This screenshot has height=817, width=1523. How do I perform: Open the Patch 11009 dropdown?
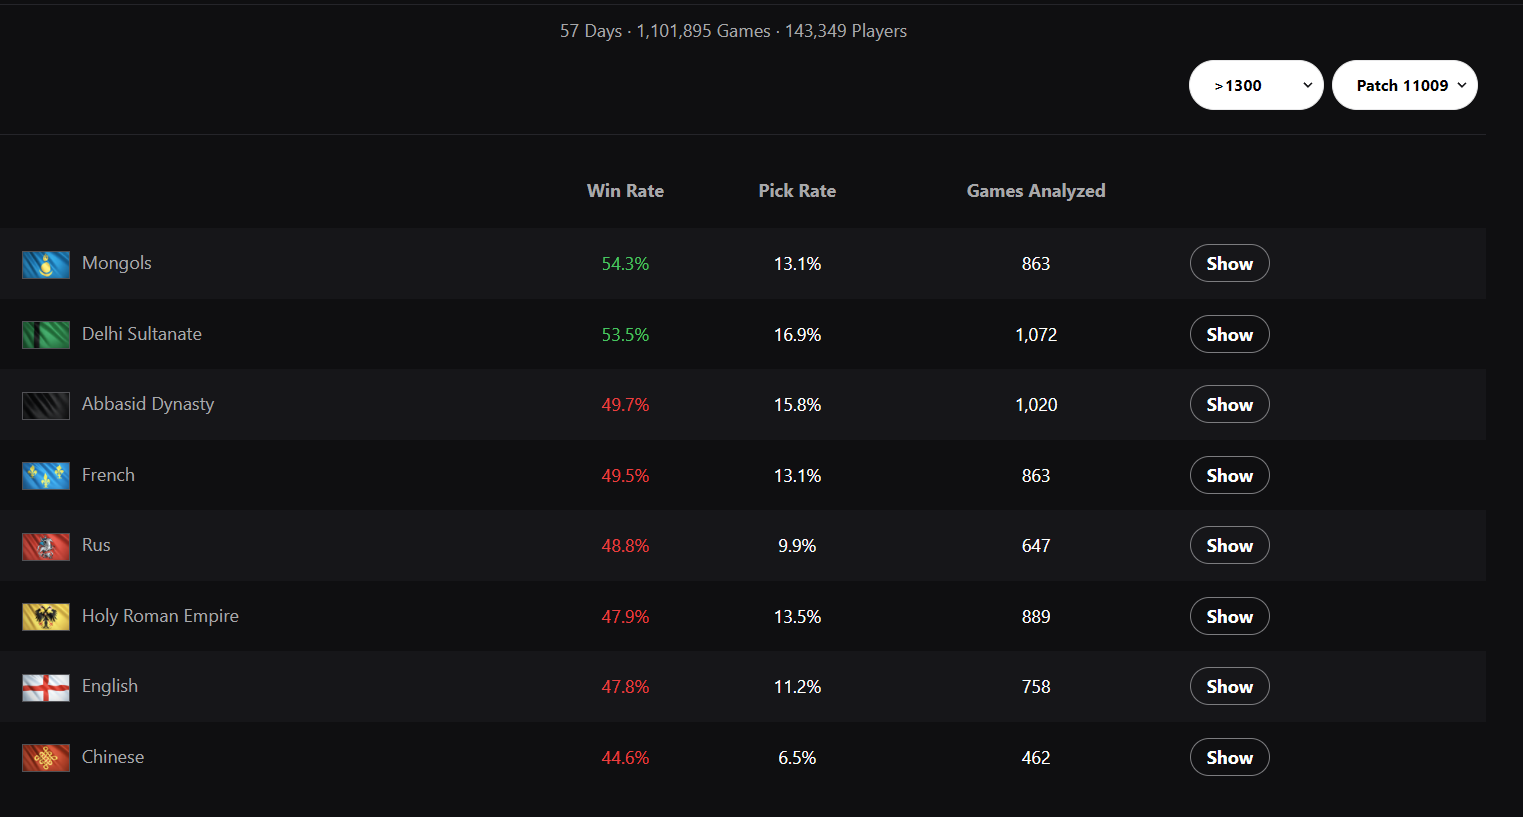tap(1404, 85)
